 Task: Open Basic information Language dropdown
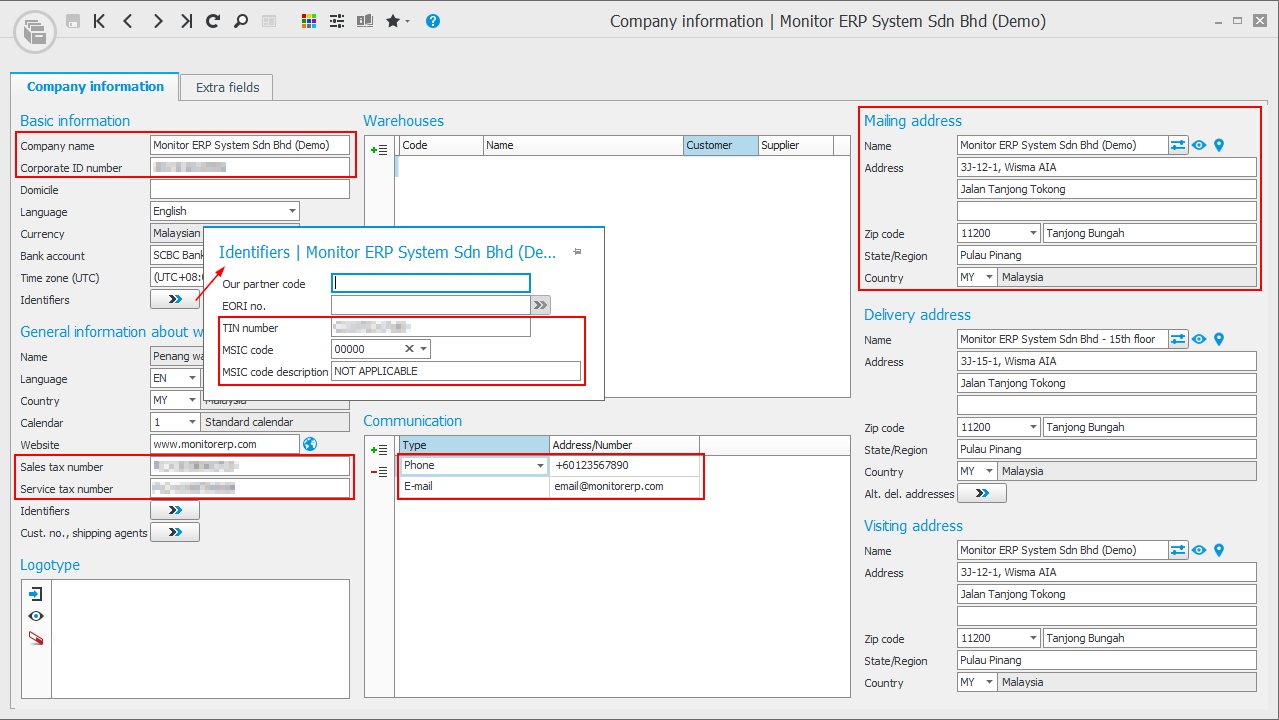(x=292, y=211)
